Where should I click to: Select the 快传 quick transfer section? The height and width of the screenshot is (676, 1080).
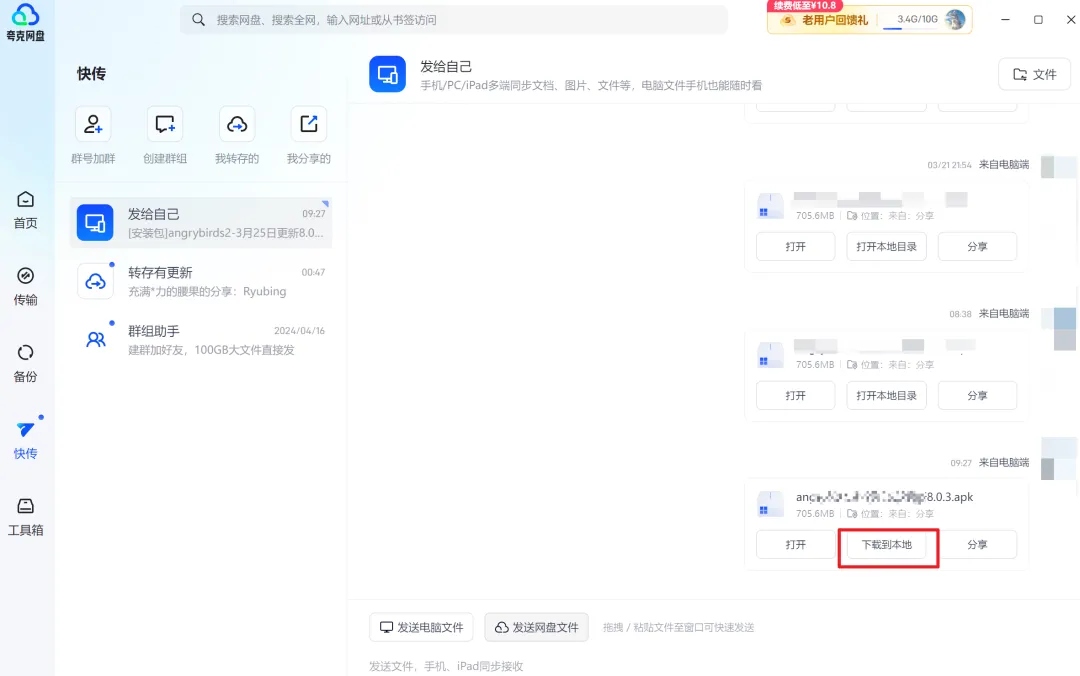tap(25, 440)
